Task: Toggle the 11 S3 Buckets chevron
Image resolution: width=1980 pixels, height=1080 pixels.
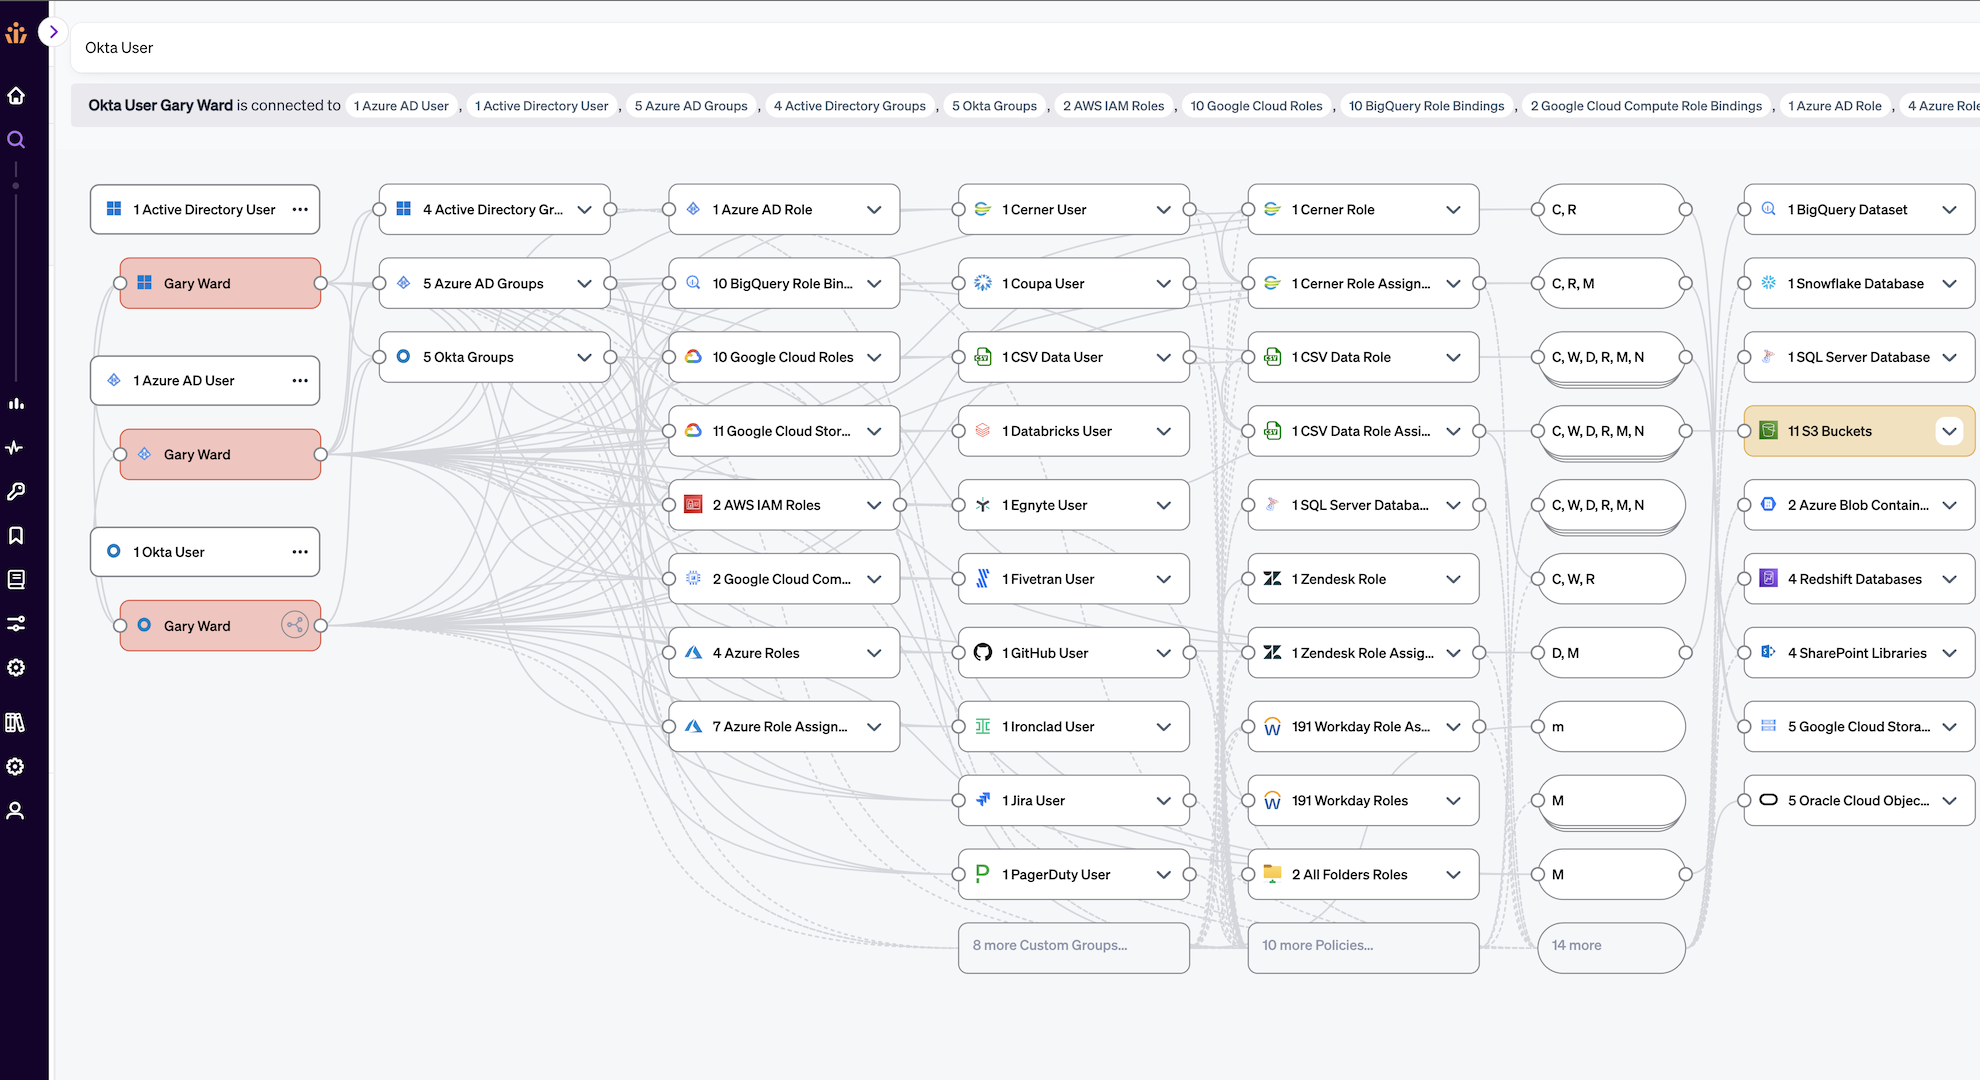Action: pos(1948,431)
